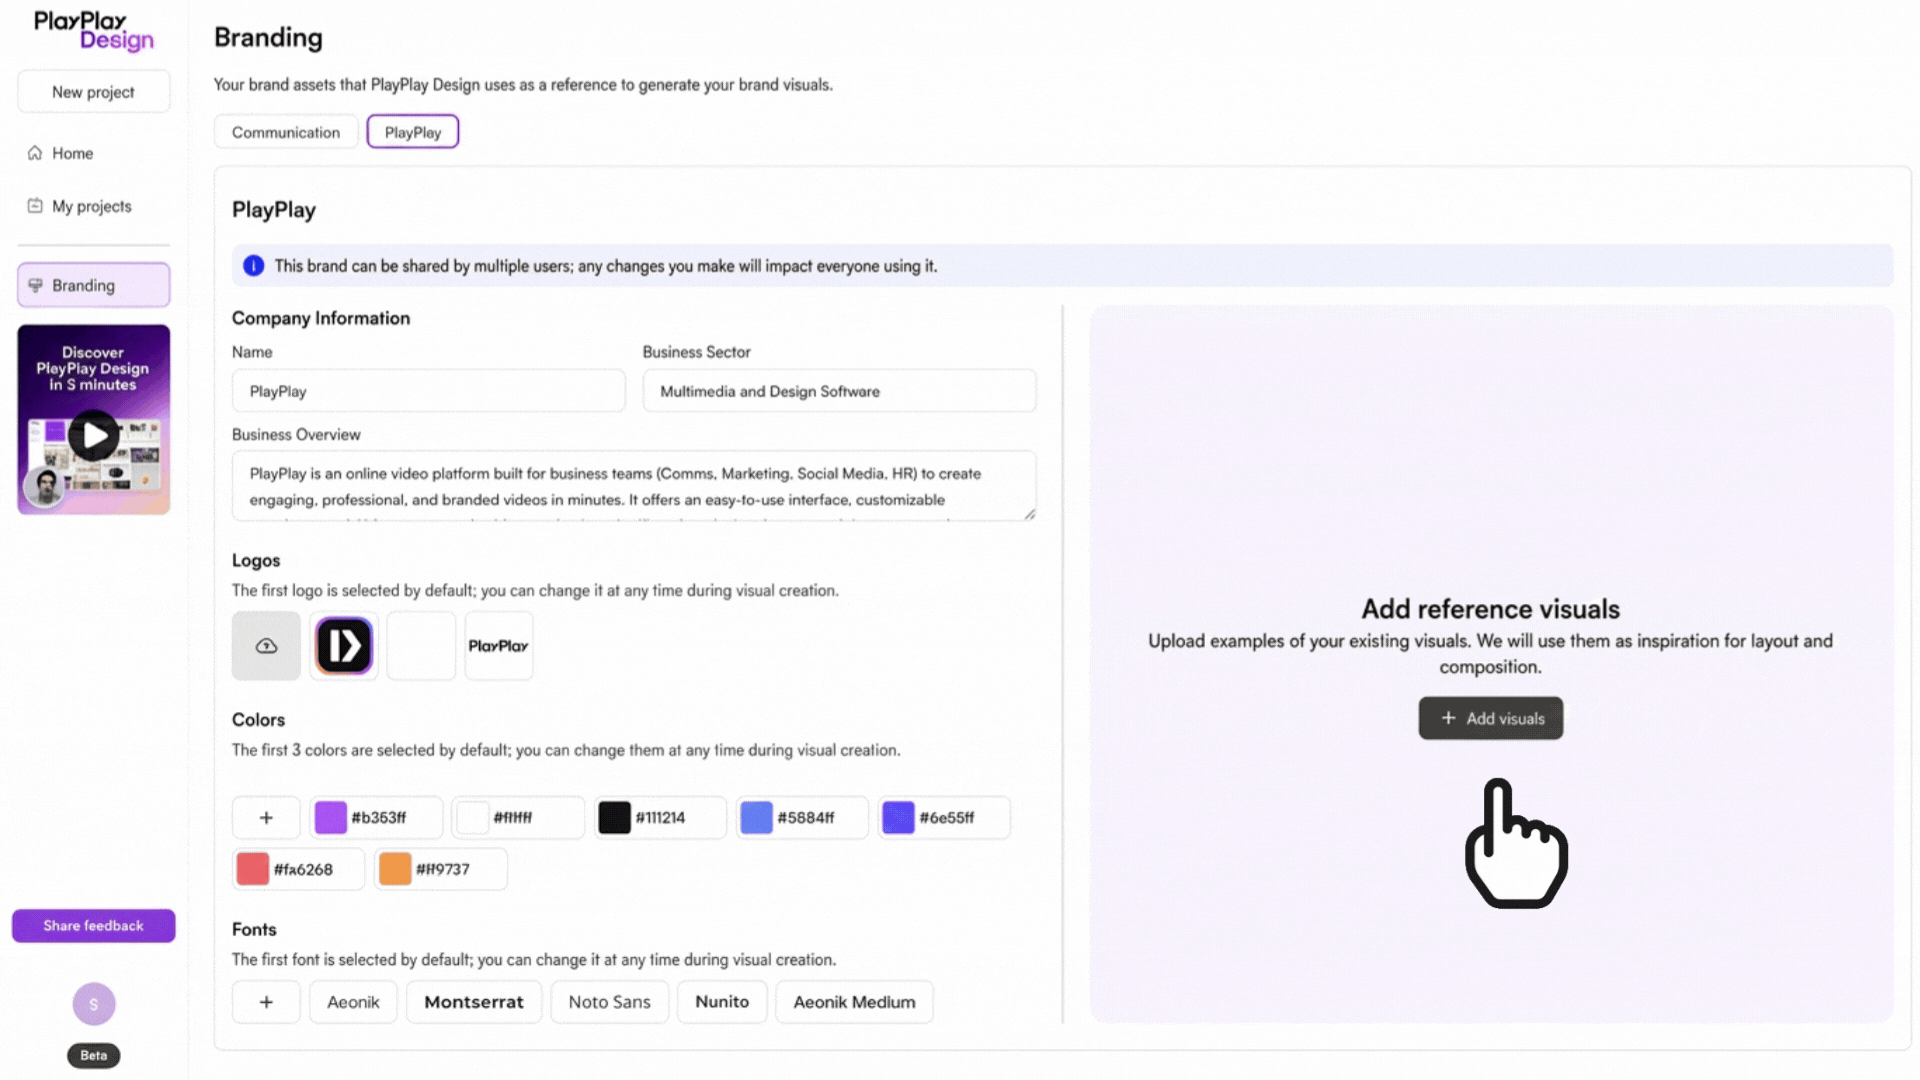Click the Share feedback button
1920x1080 pixels.
pos(94,926)
